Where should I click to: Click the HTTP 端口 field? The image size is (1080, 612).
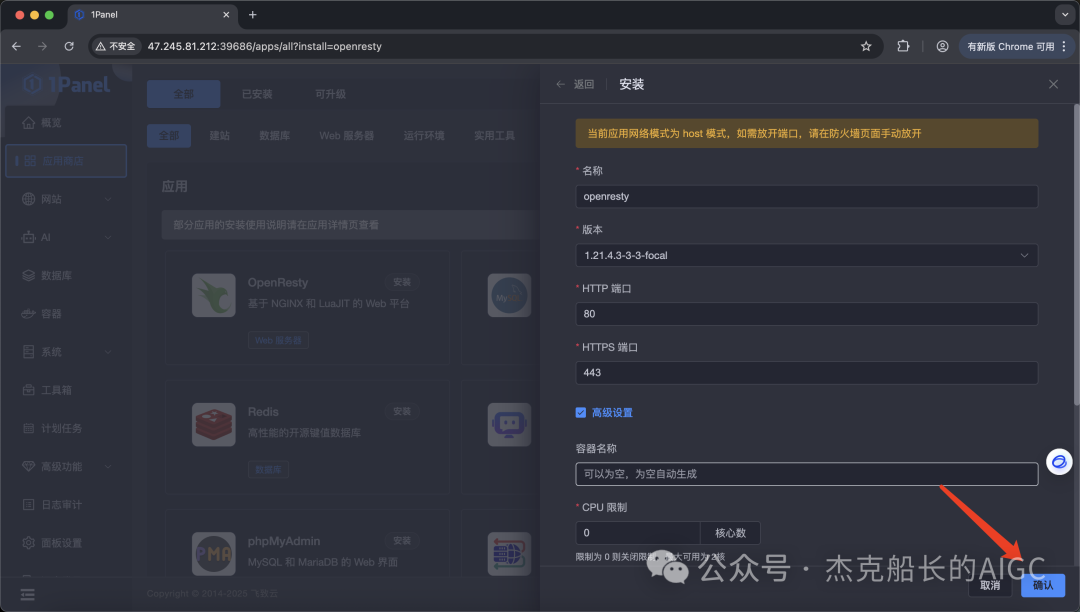(x=807, y=314)
